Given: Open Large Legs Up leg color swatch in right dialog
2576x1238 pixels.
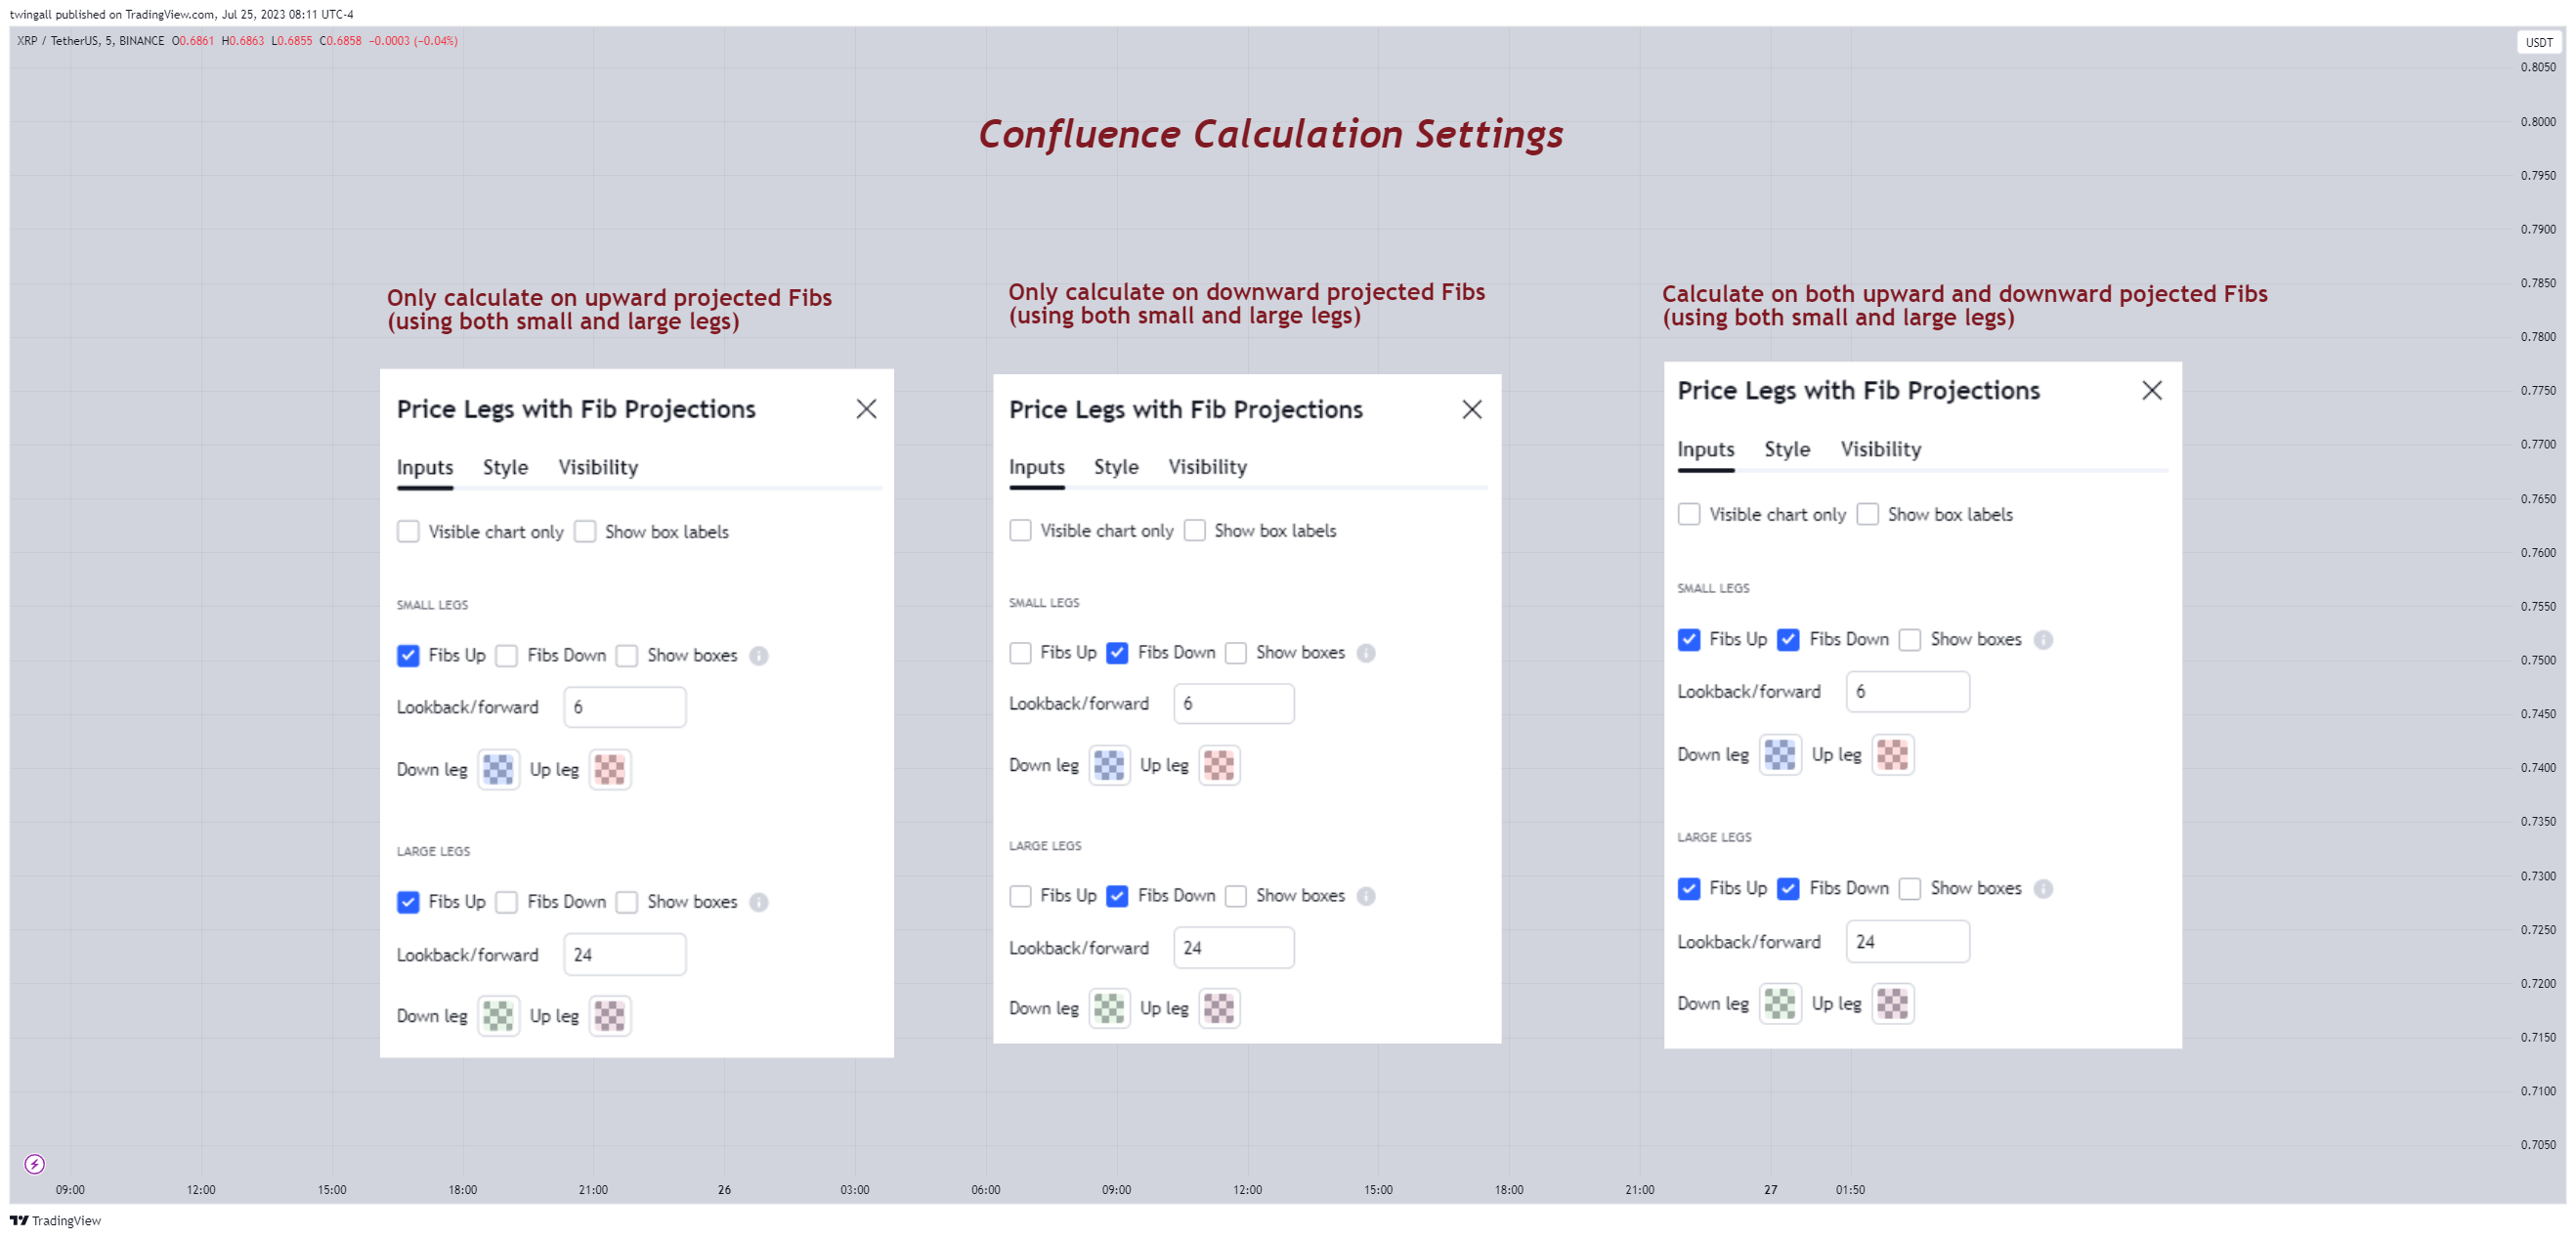Looking at the screenshot, I should (x=1893, y=1003).
